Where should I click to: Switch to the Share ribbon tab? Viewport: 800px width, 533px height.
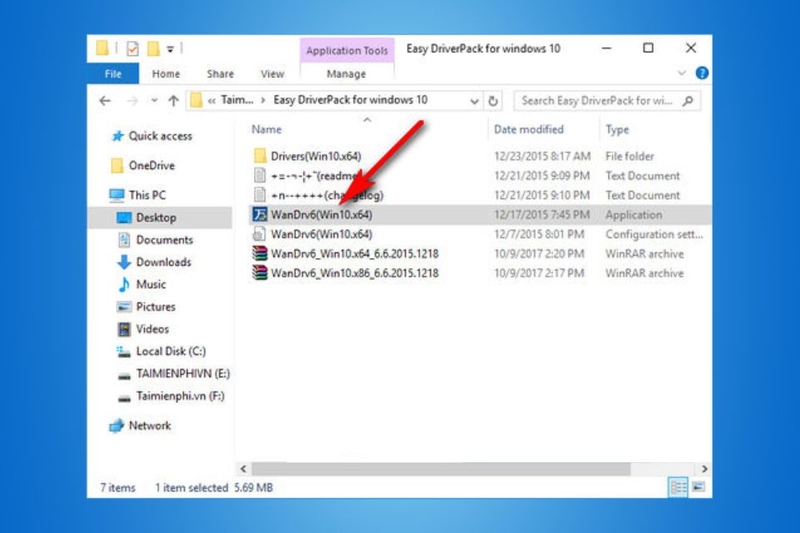[x=220, y=74]
